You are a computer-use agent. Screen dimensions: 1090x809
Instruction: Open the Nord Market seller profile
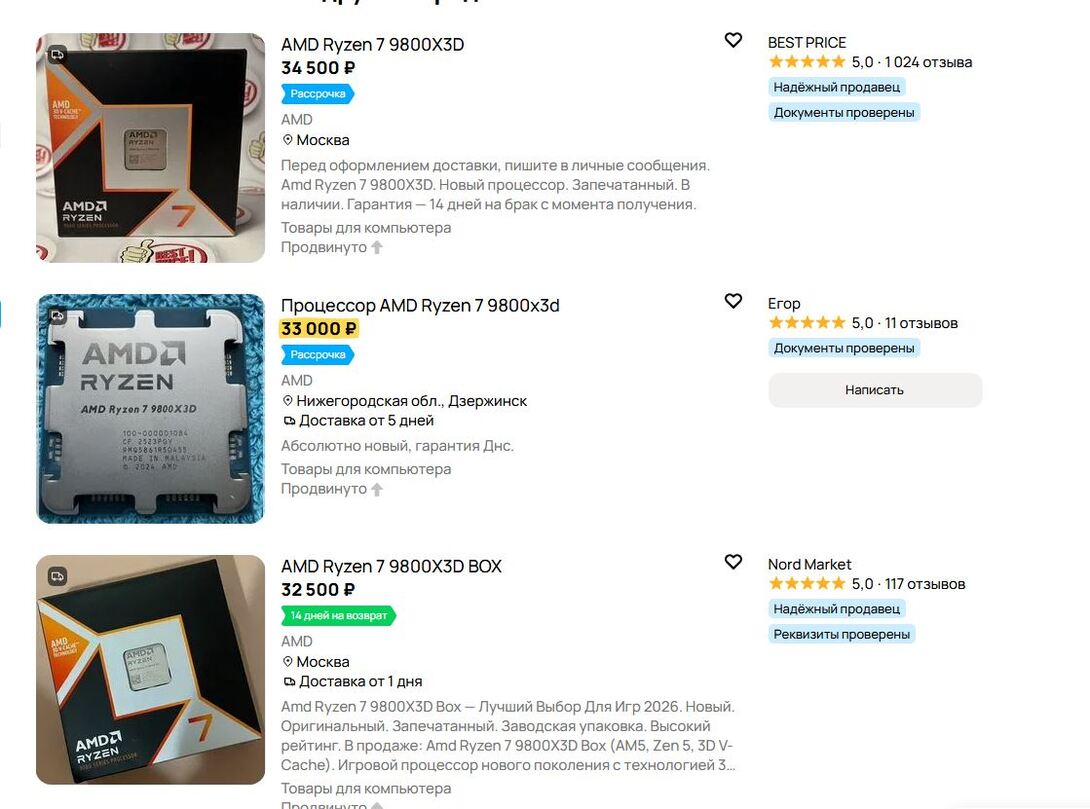(809, 564)
